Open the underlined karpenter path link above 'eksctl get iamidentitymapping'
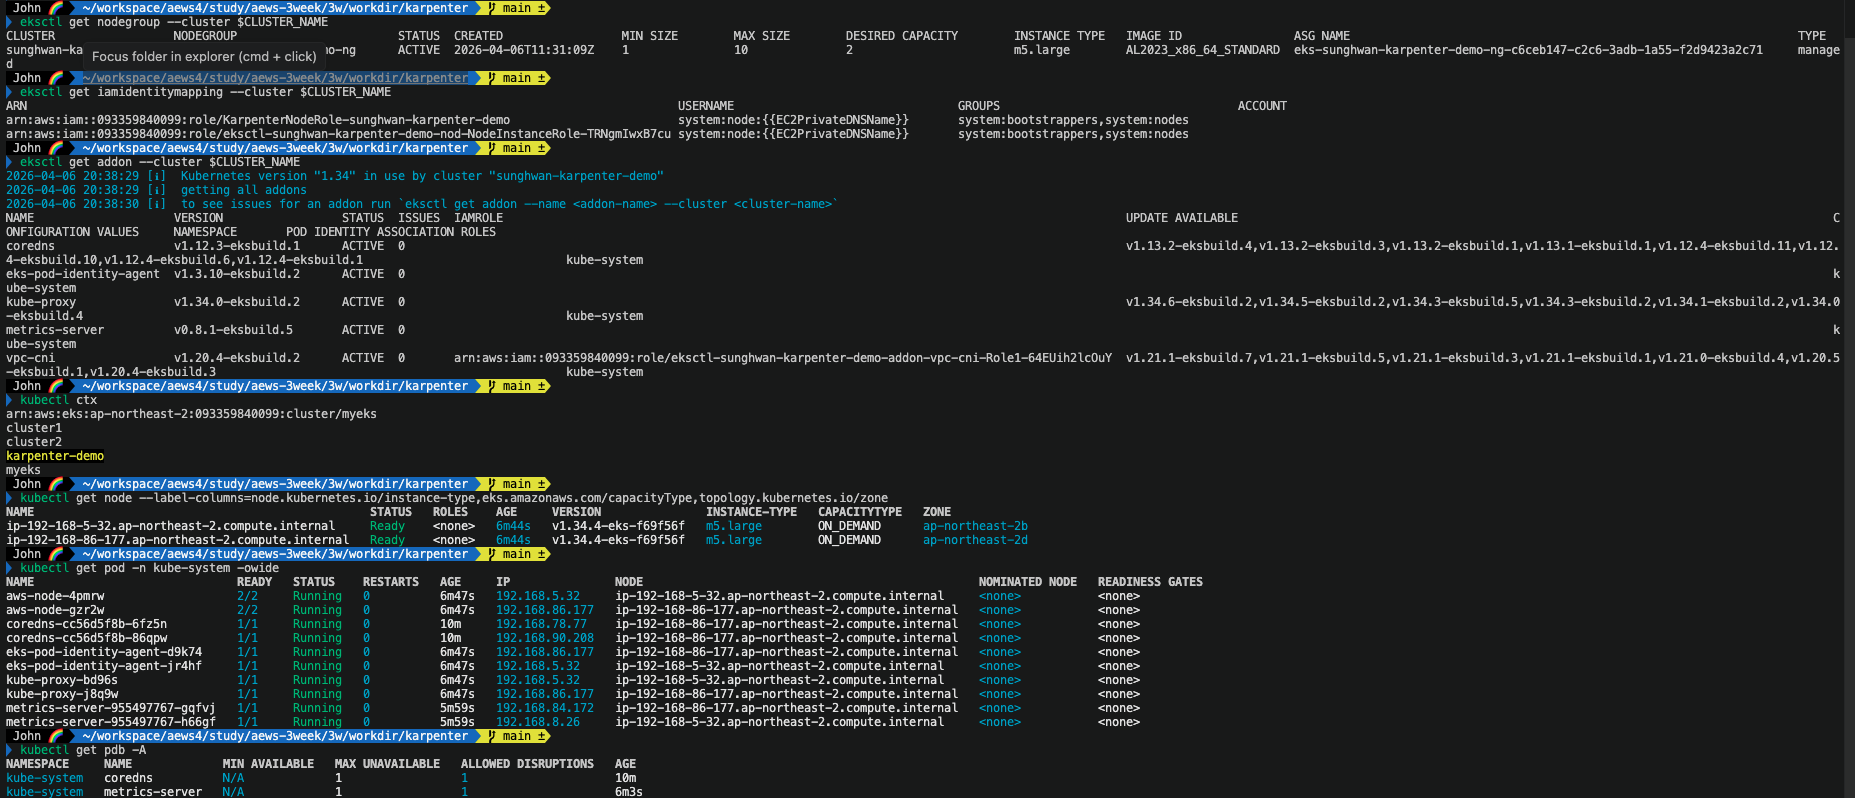This screenshot has height=798, width=1855. (x=275, y=78)
